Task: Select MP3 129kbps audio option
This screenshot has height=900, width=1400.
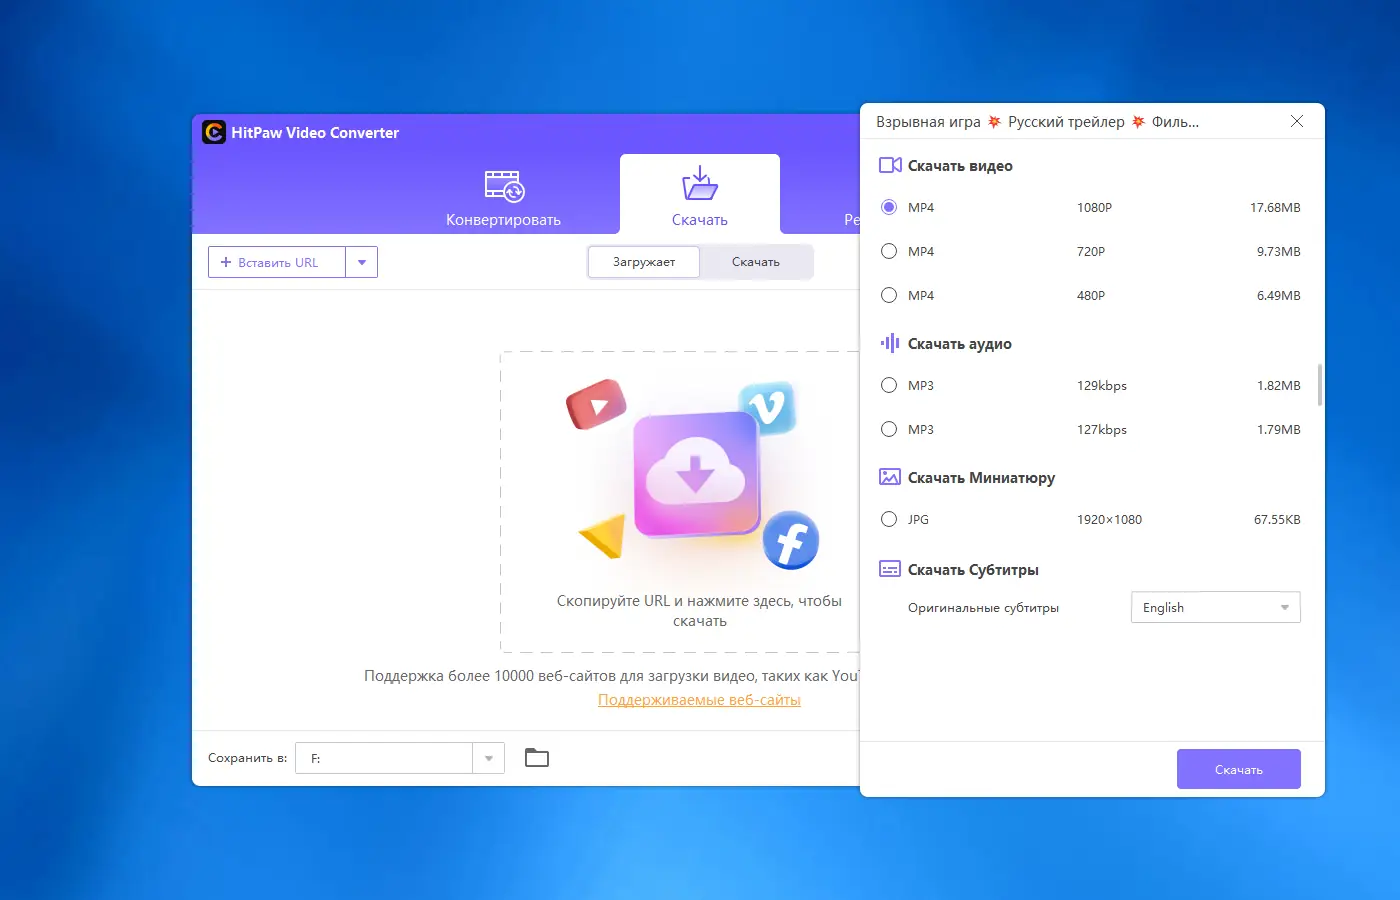Action: point(889,385)
